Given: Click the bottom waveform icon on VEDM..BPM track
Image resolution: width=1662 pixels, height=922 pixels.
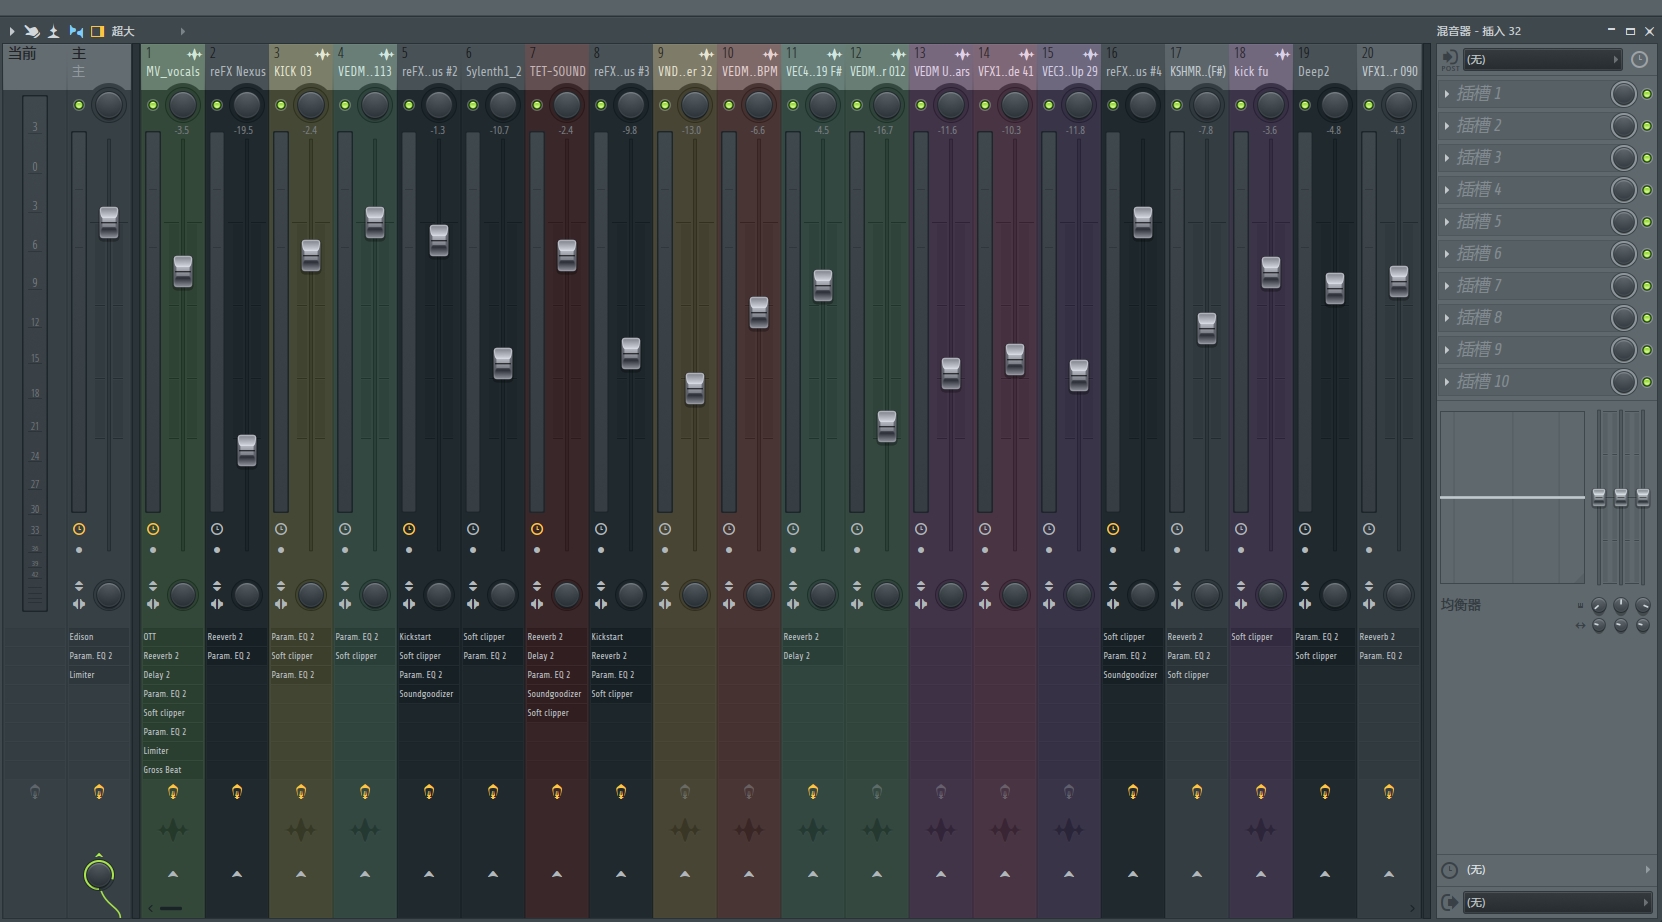Looking at the screenshot, I should coord(749,830).
